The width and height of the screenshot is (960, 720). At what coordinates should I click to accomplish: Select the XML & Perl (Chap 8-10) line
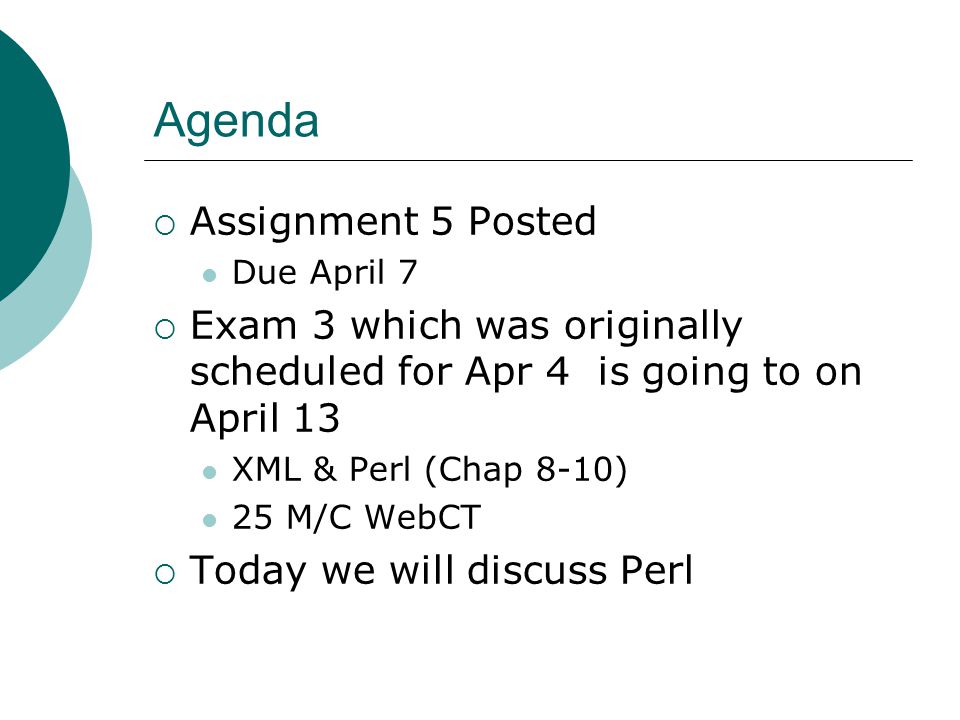tap(430, 470)
